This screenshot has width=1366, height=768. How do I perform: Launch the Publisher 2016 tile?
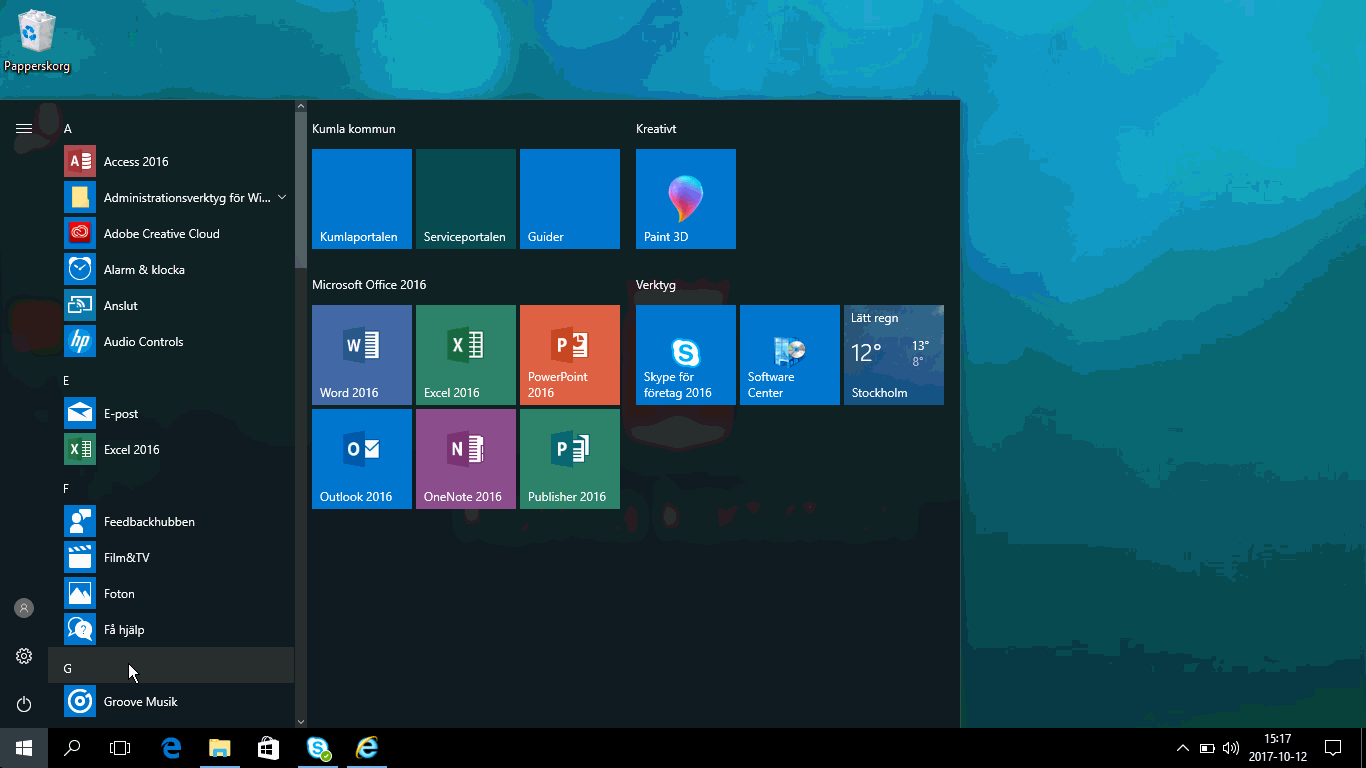tap(569, 459)
